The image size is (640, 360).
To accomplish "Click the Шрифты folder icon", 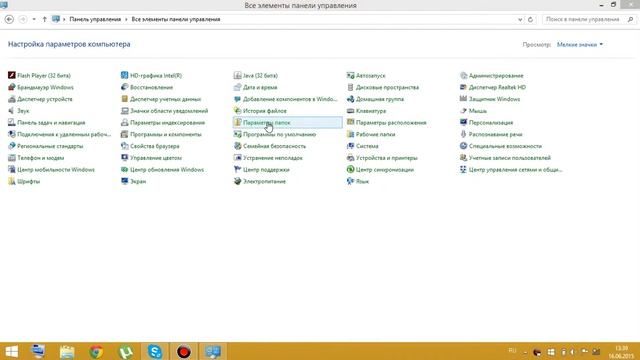I will coord(11,181).
